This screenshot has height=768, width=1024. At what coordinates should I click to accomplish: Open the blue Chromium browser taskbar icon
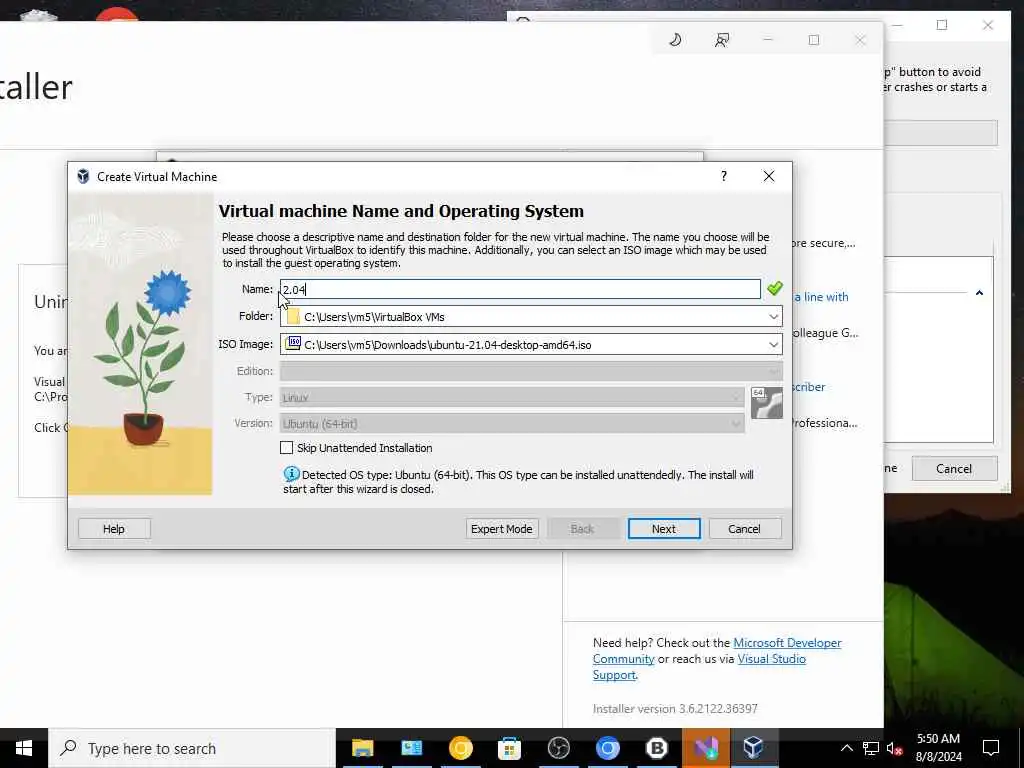607,748
